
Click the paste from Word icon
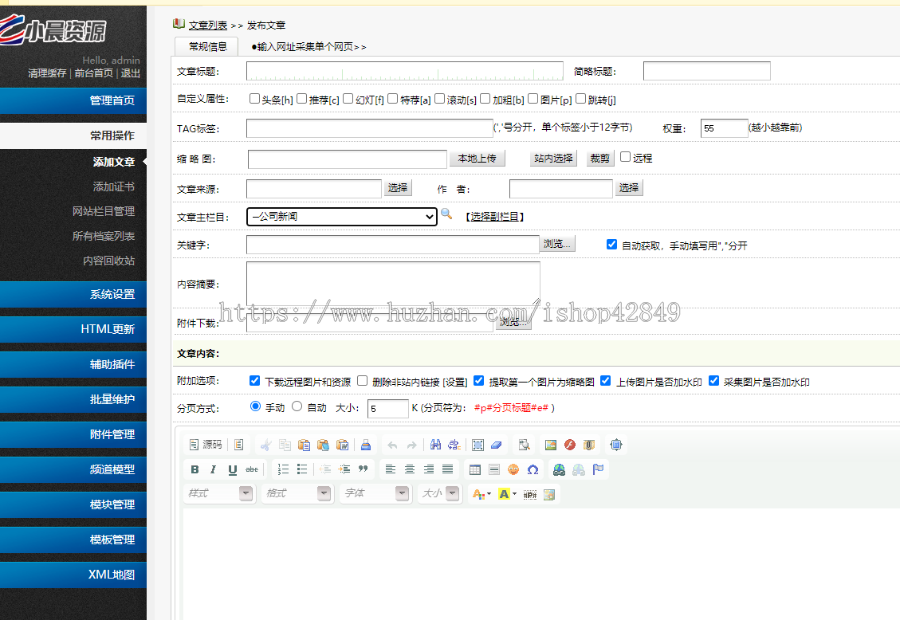342,445
